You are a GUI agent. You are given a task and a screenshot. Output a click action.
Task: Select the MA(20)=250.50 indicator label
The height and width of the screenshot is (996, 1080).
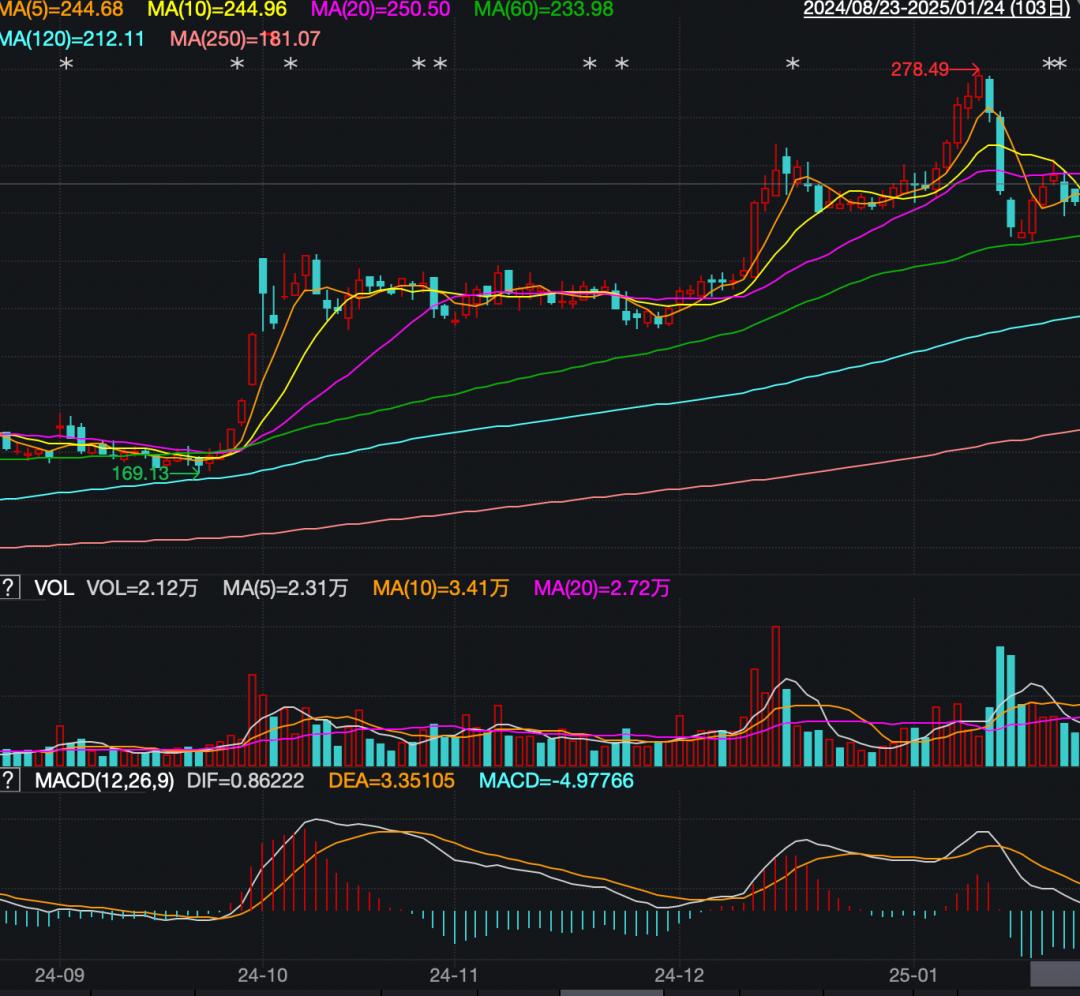[x=380, y=9]
